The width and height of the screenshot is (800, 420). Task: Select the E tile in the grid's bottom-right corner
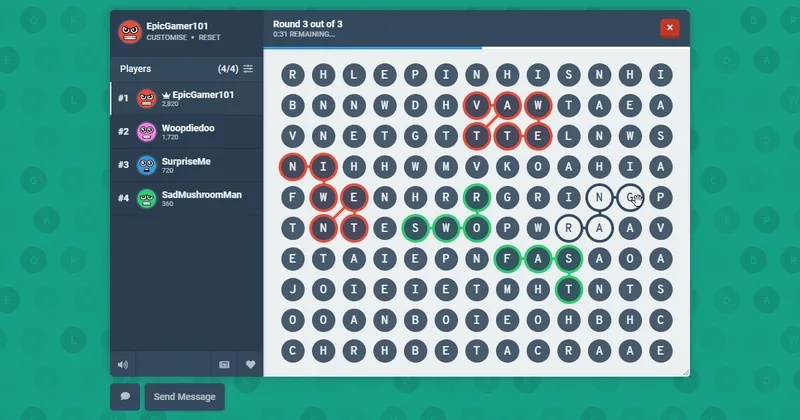[x=661, y=351]
